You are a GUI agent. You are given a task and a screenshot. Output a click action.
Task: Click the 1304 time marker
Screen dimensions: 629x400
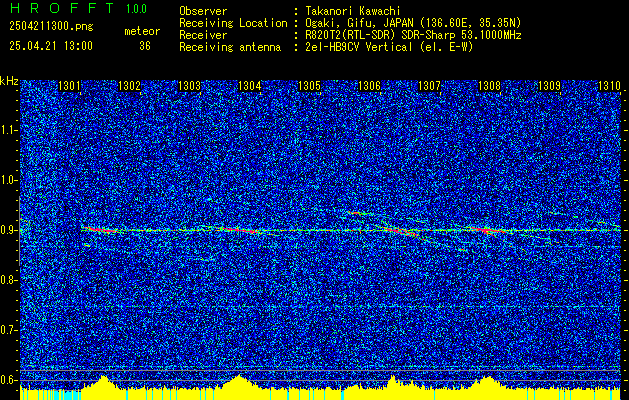tap(250, 86)
